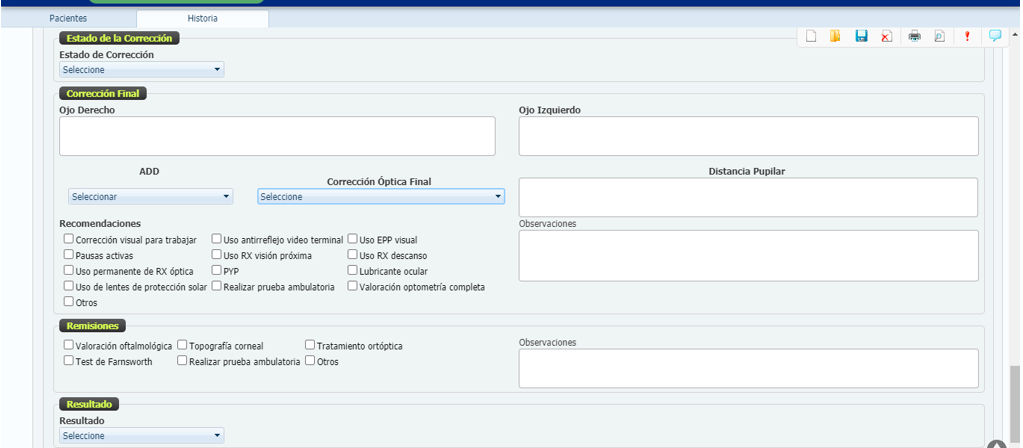The image size is (1023, 448).
Task: Switch to the Pacientes tab
Action: [x=68, y=18]
